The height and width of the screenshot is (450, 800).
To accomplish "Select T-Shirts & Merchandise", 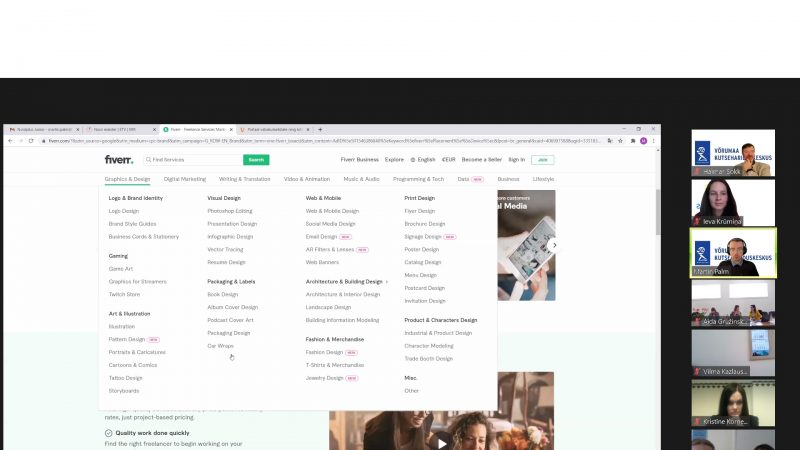I will [335, 365].
